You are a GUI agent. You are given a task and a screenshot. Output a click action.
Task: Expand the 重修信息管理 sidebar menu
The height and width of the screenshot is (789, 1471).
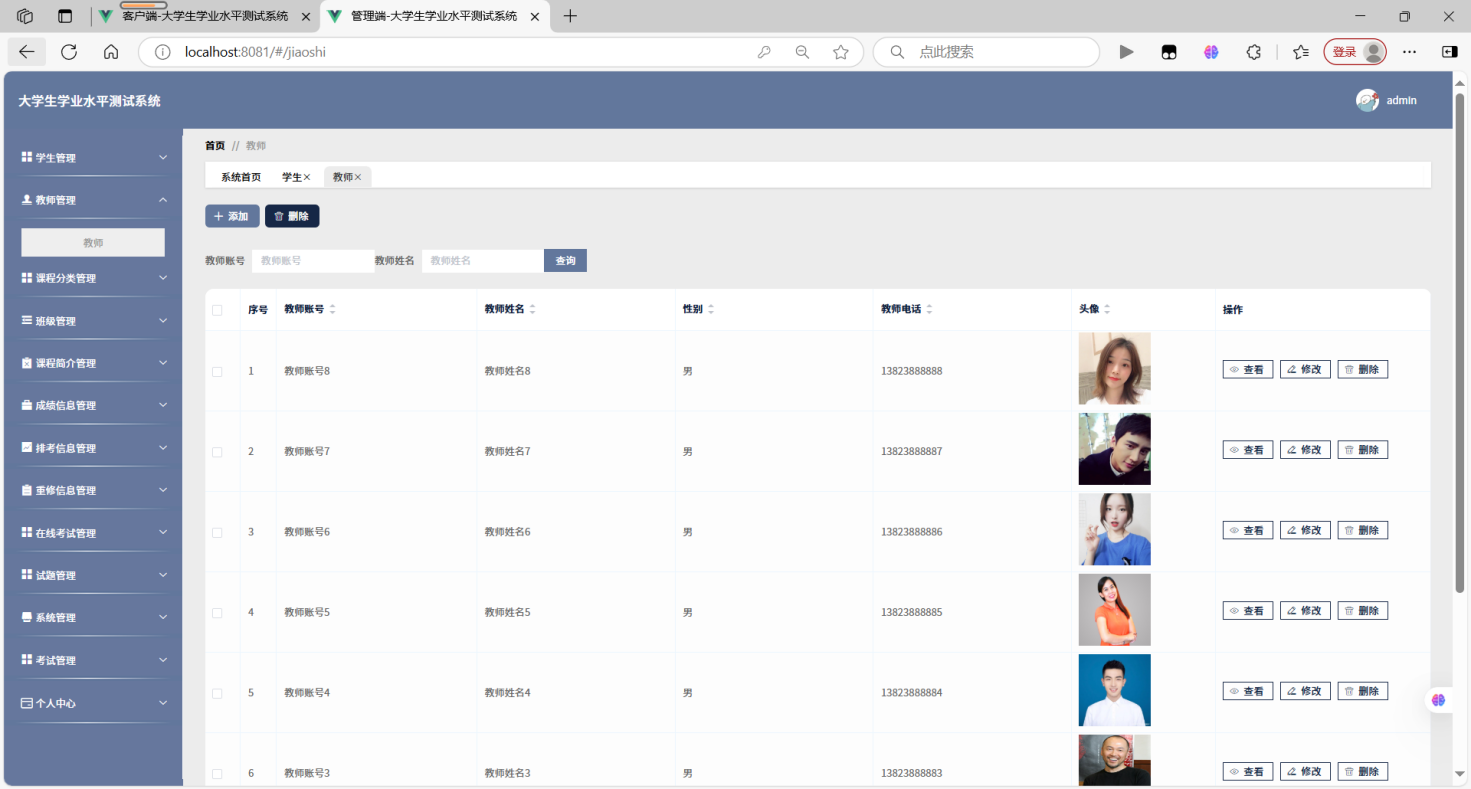(x=94, y=490)
